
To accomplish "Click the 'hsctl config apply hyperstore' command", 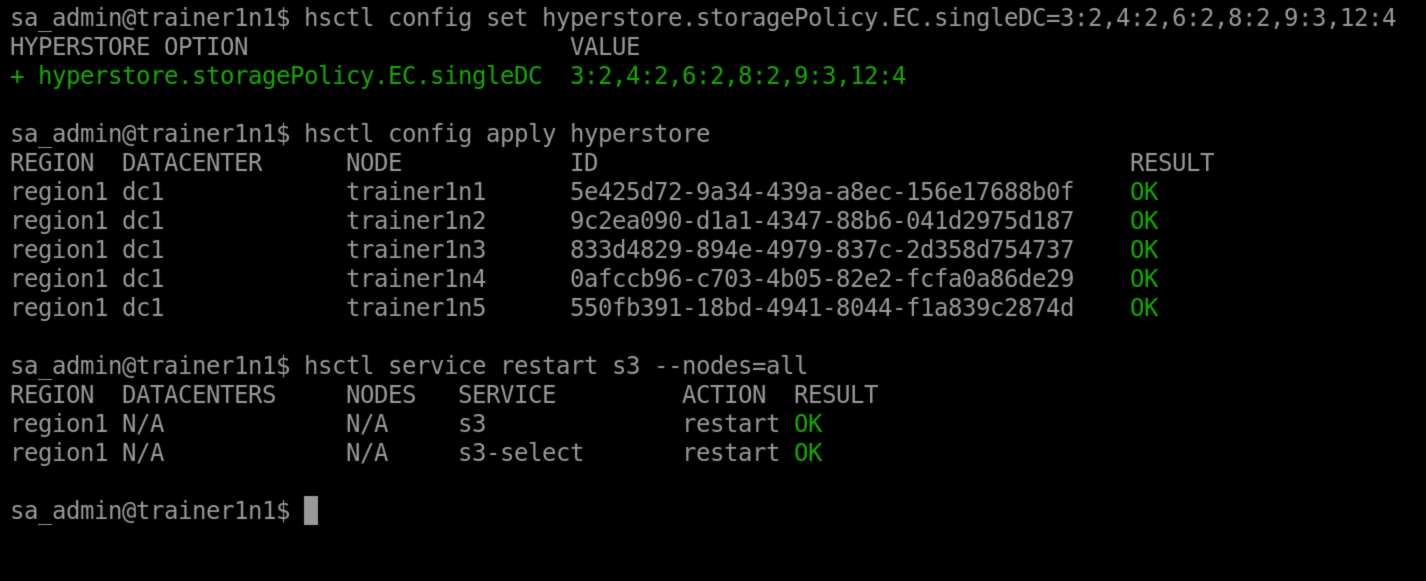I will (x=507, y=134).
